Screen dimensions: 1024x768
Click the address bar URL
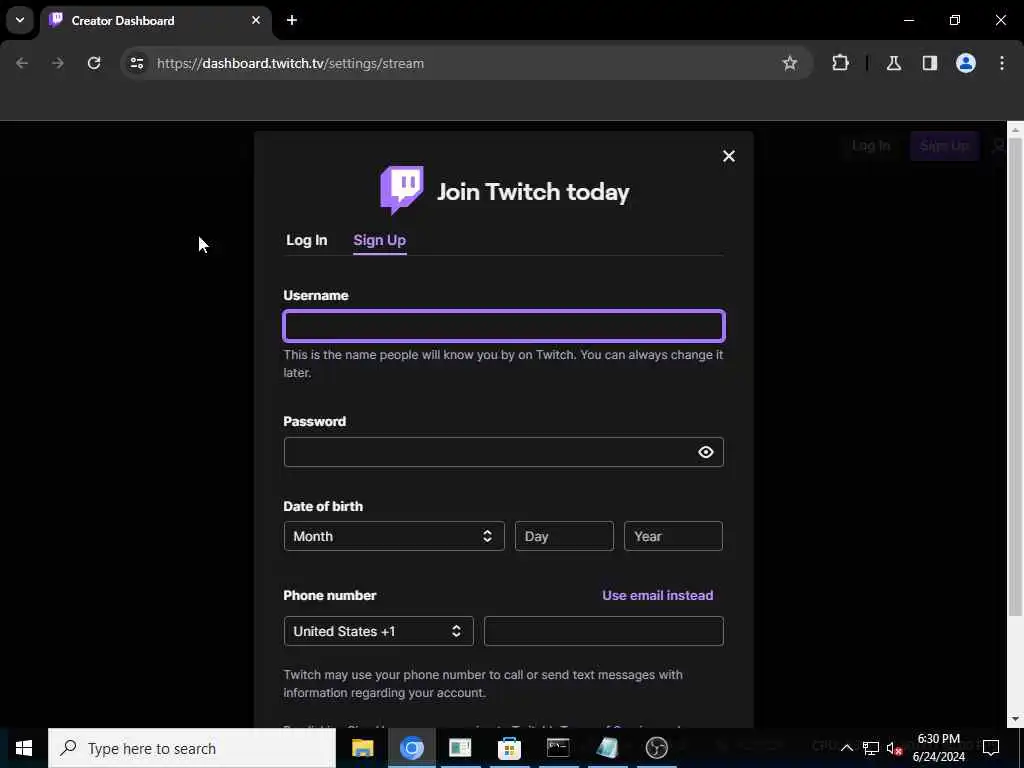point(291,63)
